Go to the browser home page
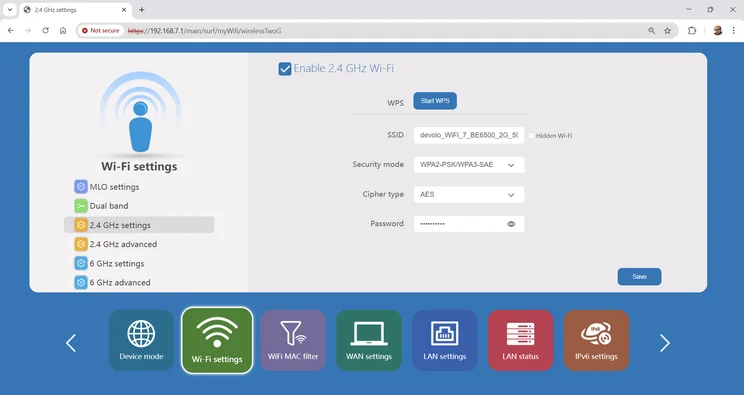This screenshot has width=744, height=395. [63, 30]
